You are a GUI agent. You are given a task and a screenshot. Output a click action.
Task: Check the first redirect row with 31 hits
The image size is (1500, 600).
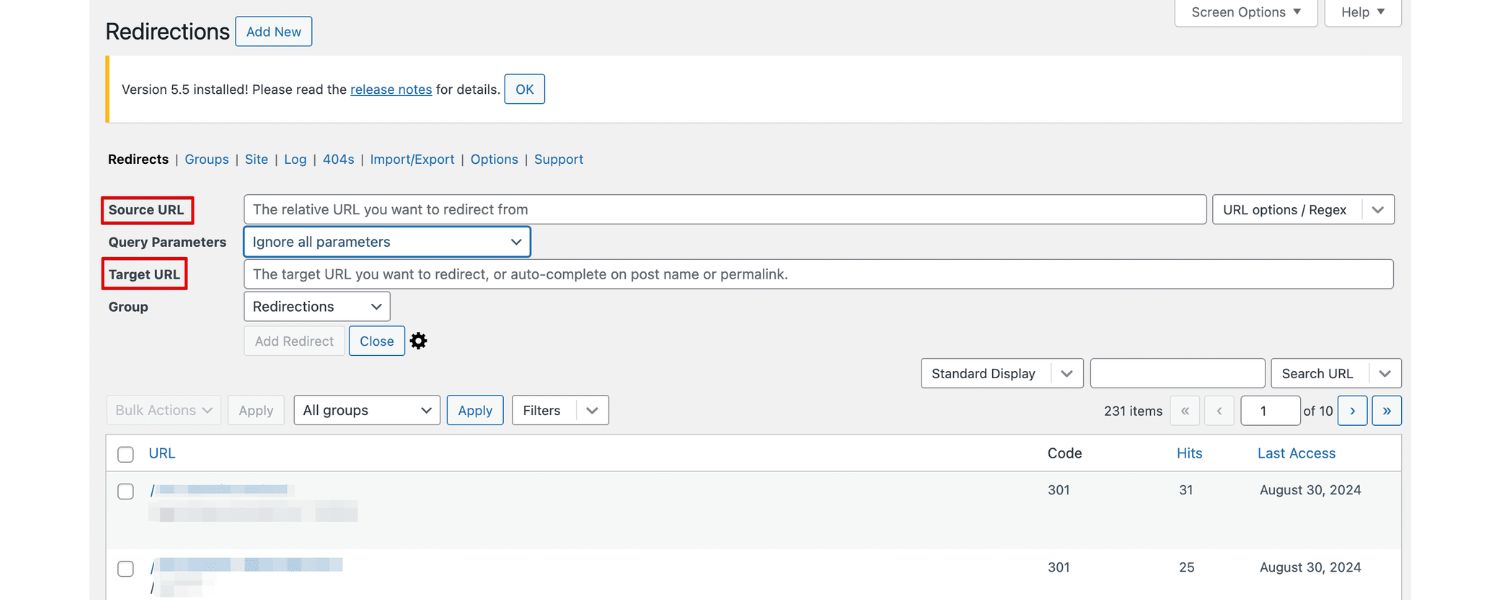(126, 491)
